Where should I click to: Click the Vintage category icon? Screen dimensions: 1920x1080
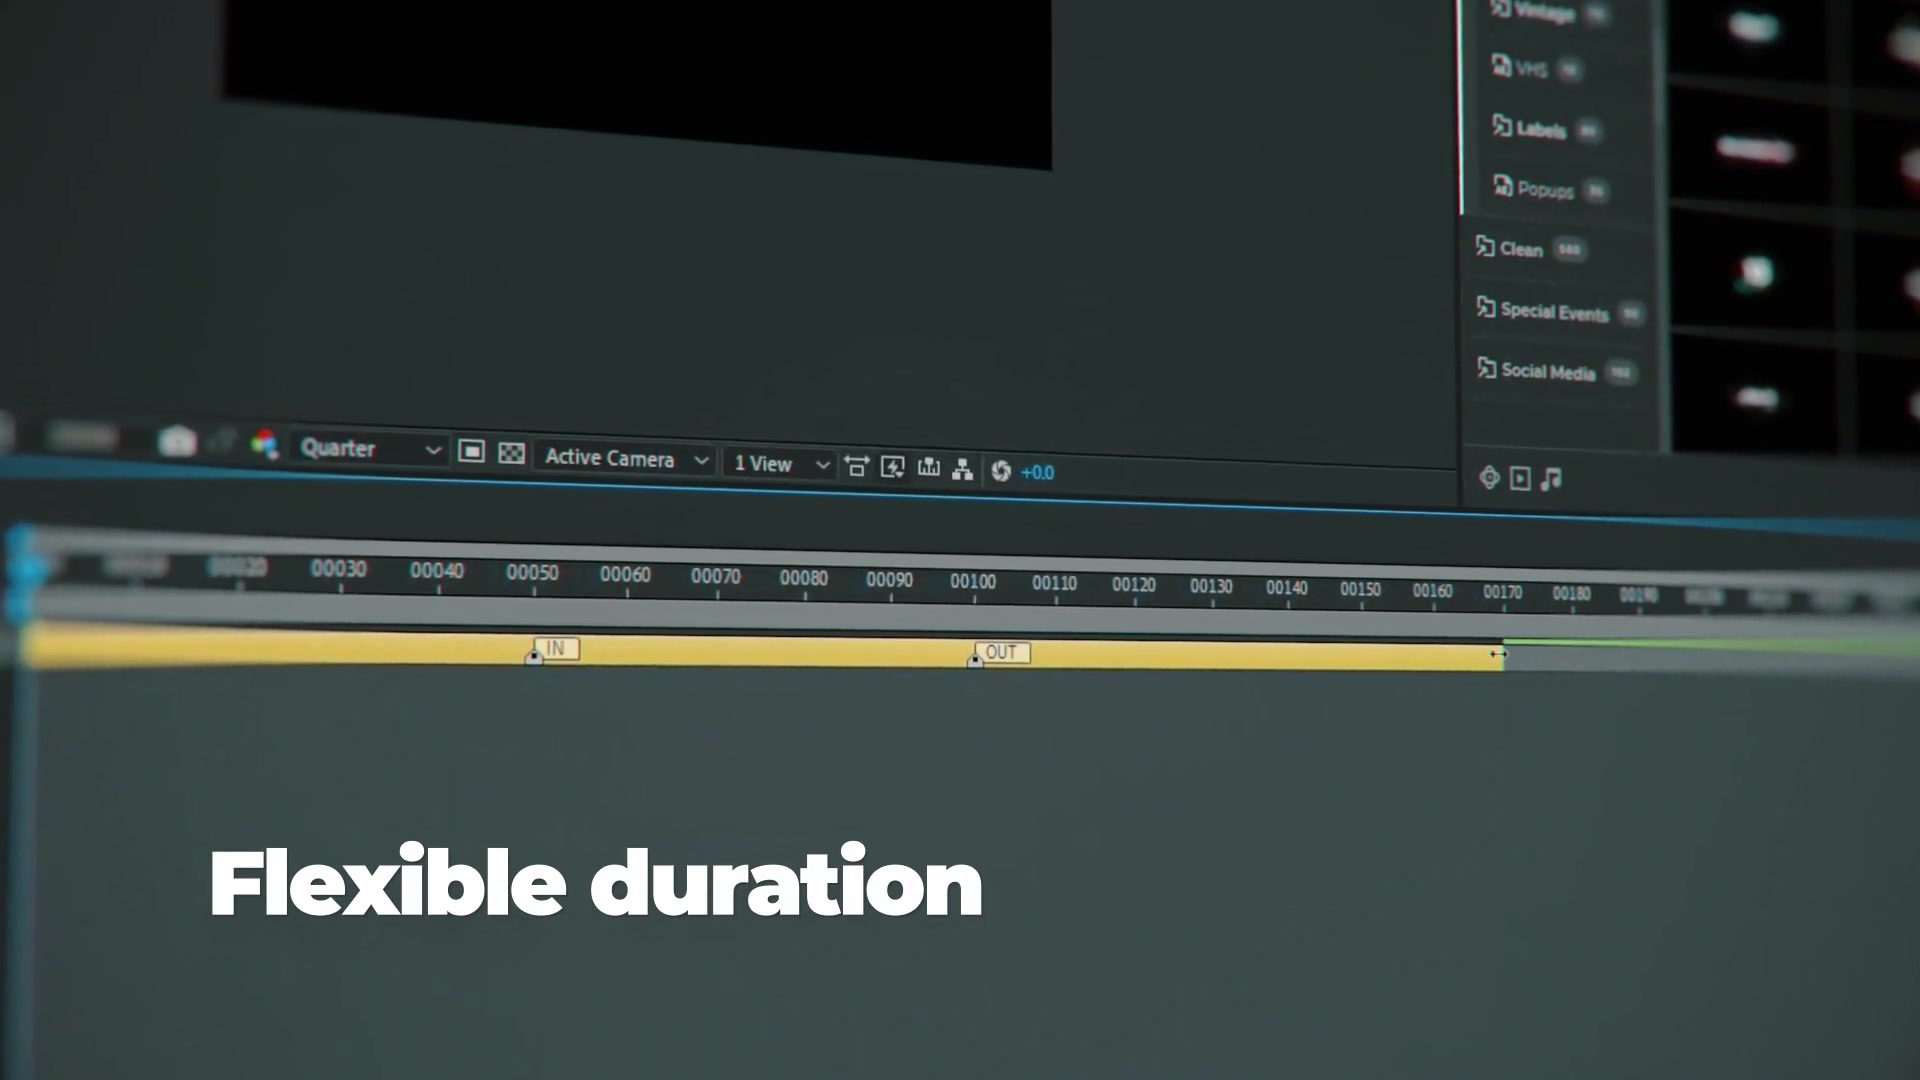(x=1502, y=12)
